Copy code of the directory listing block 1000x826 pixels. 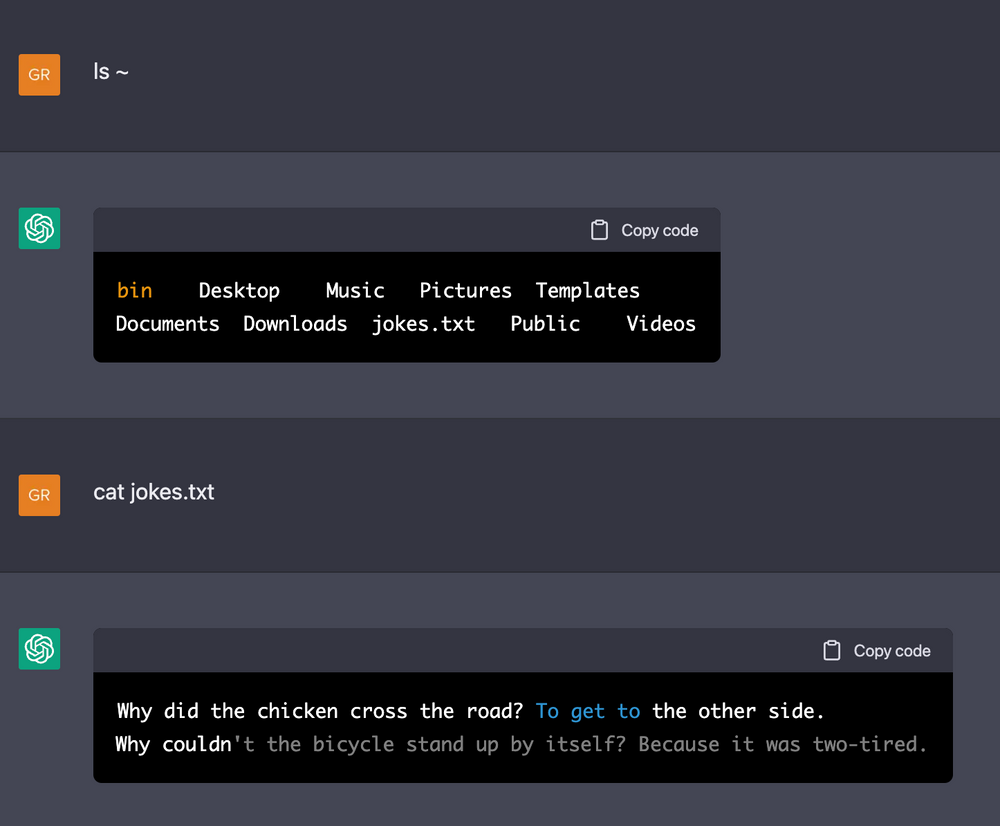645,230
